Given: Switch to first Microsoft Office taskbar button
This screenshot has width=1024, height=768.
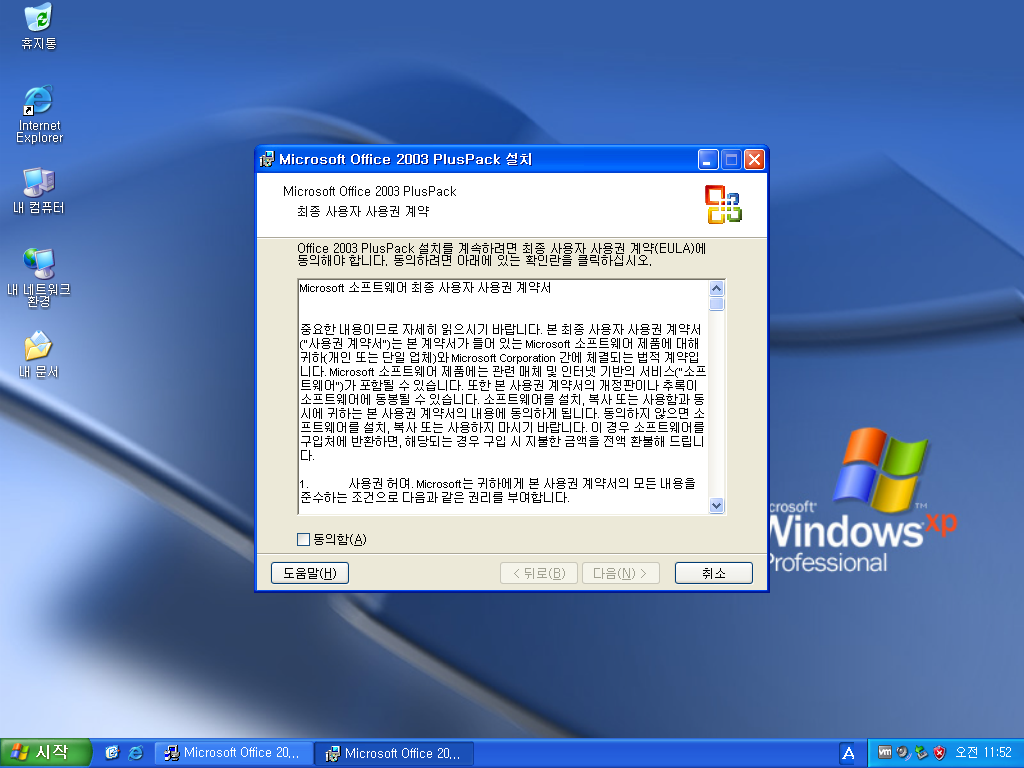Looking at the screenshot, I should coord(233,753).
